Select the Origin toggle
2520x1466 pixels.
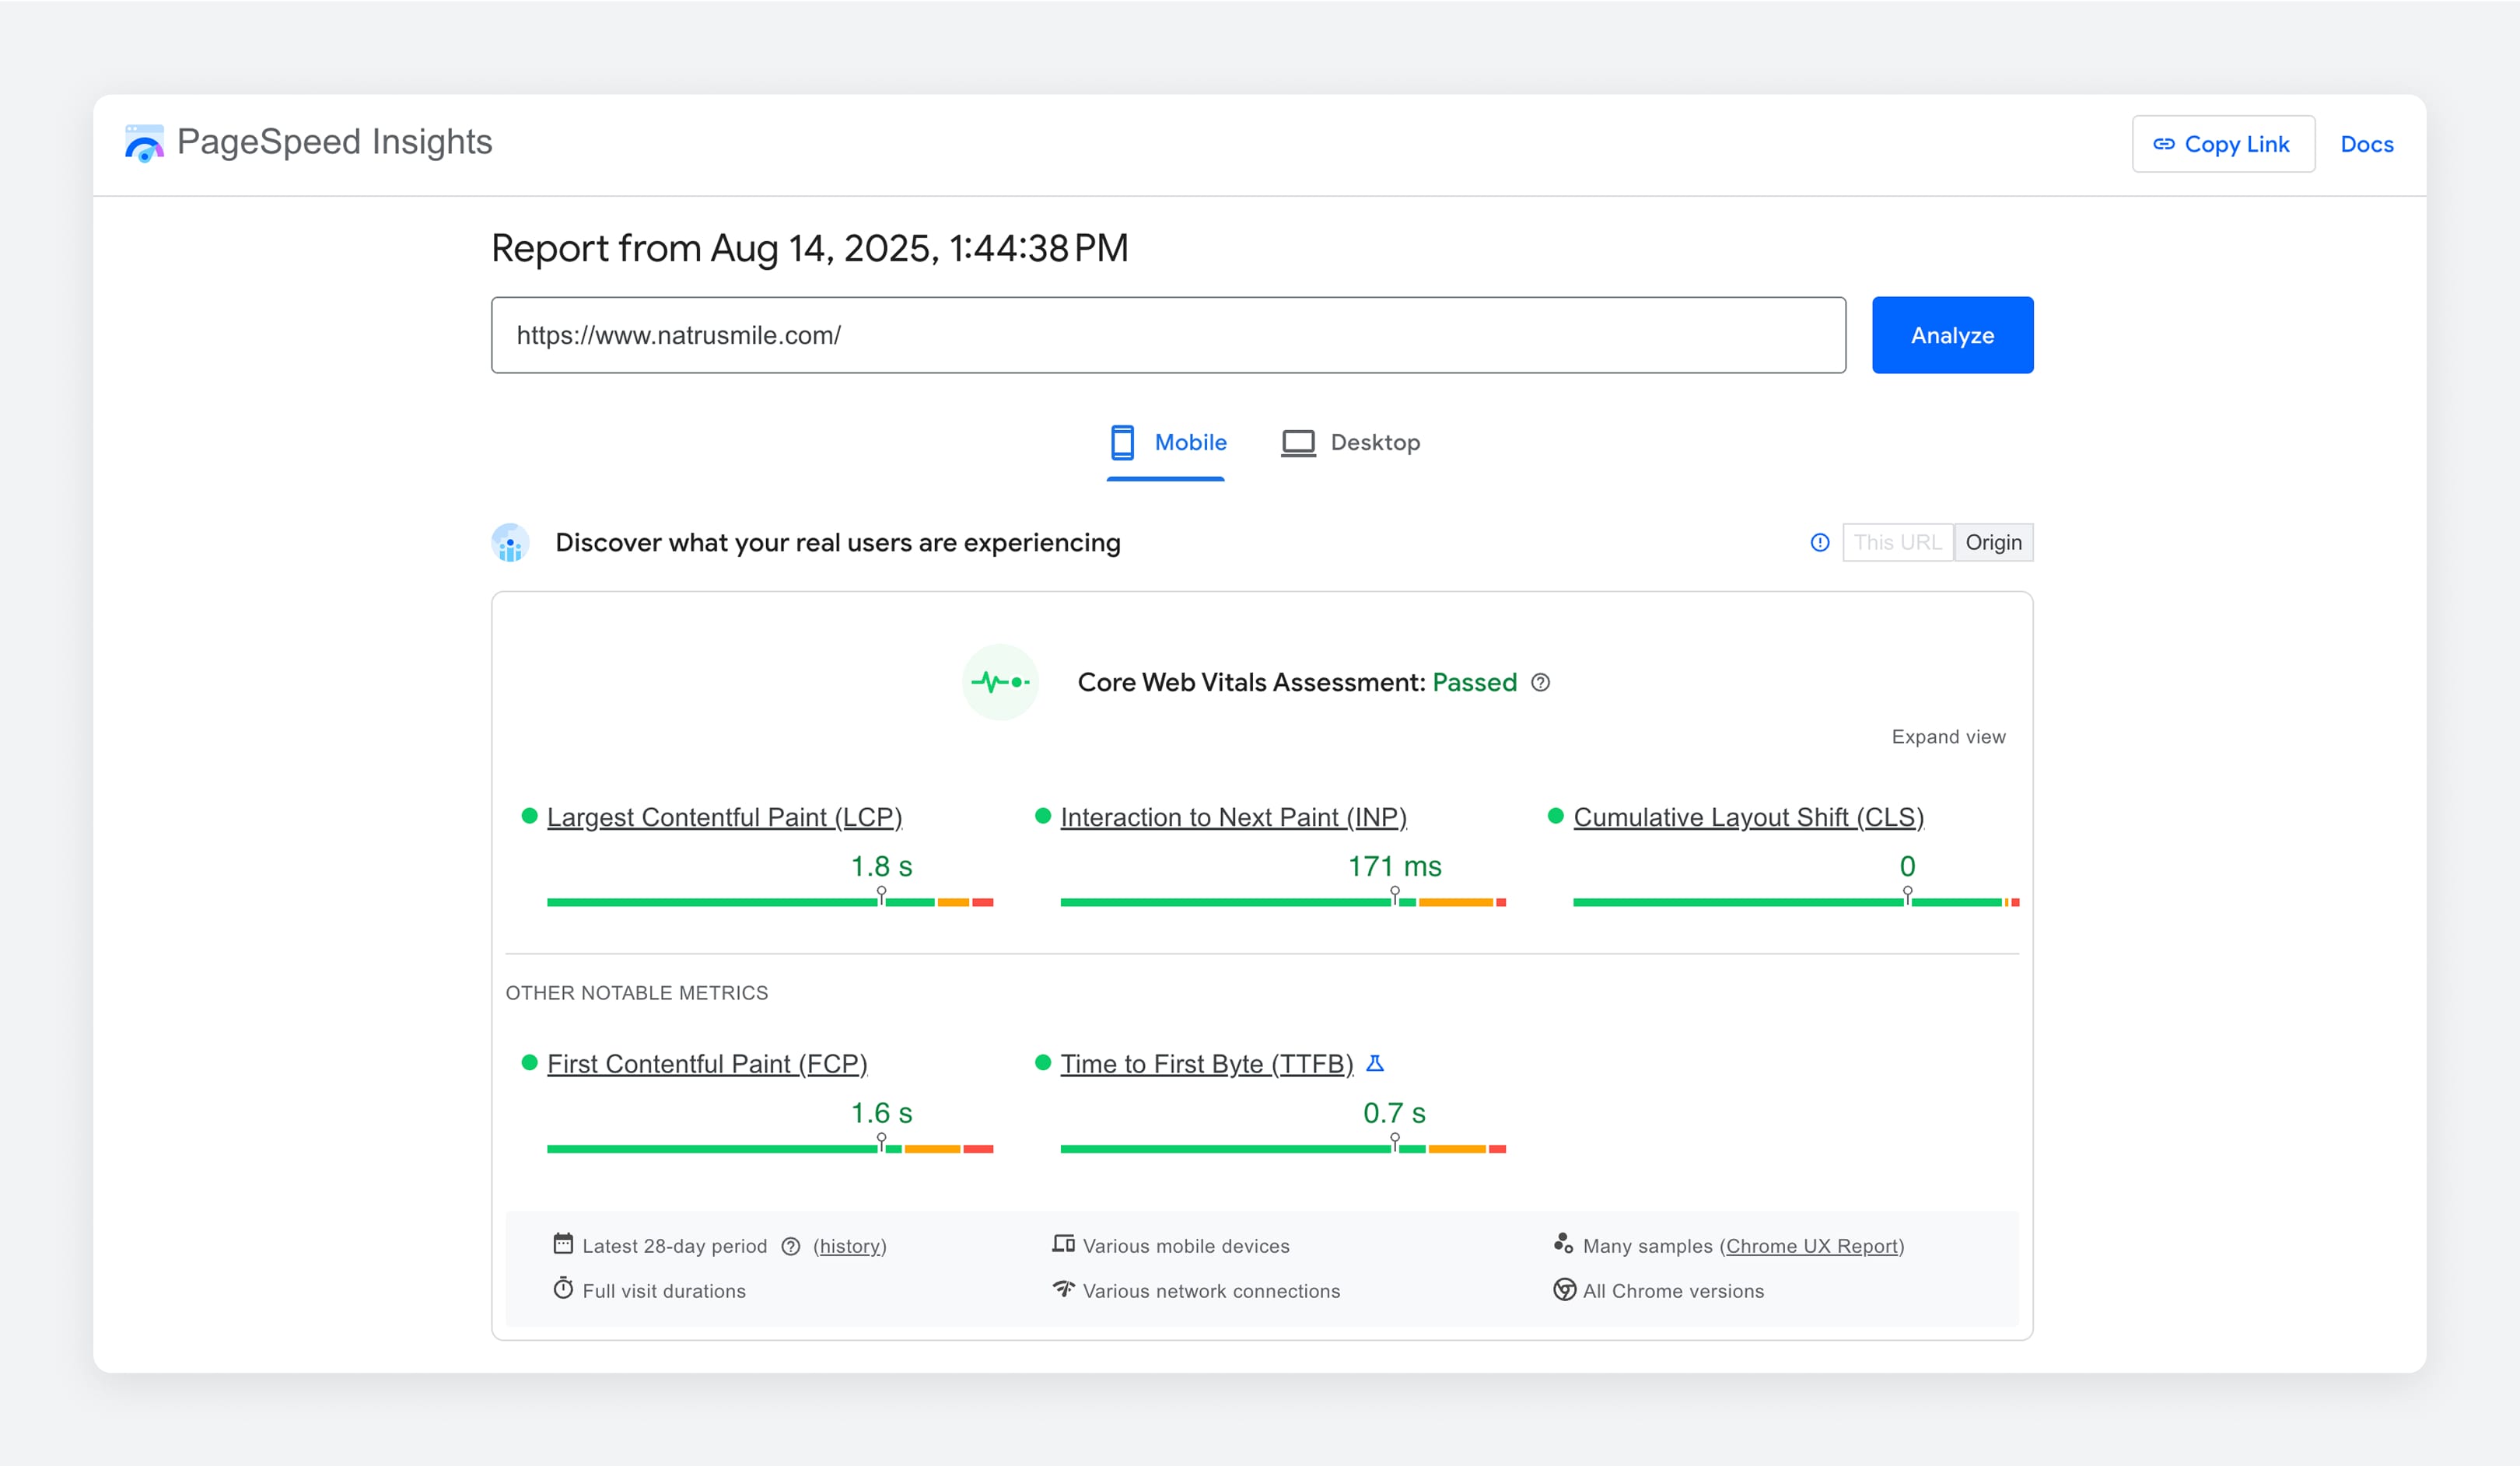pos(1993,542)
